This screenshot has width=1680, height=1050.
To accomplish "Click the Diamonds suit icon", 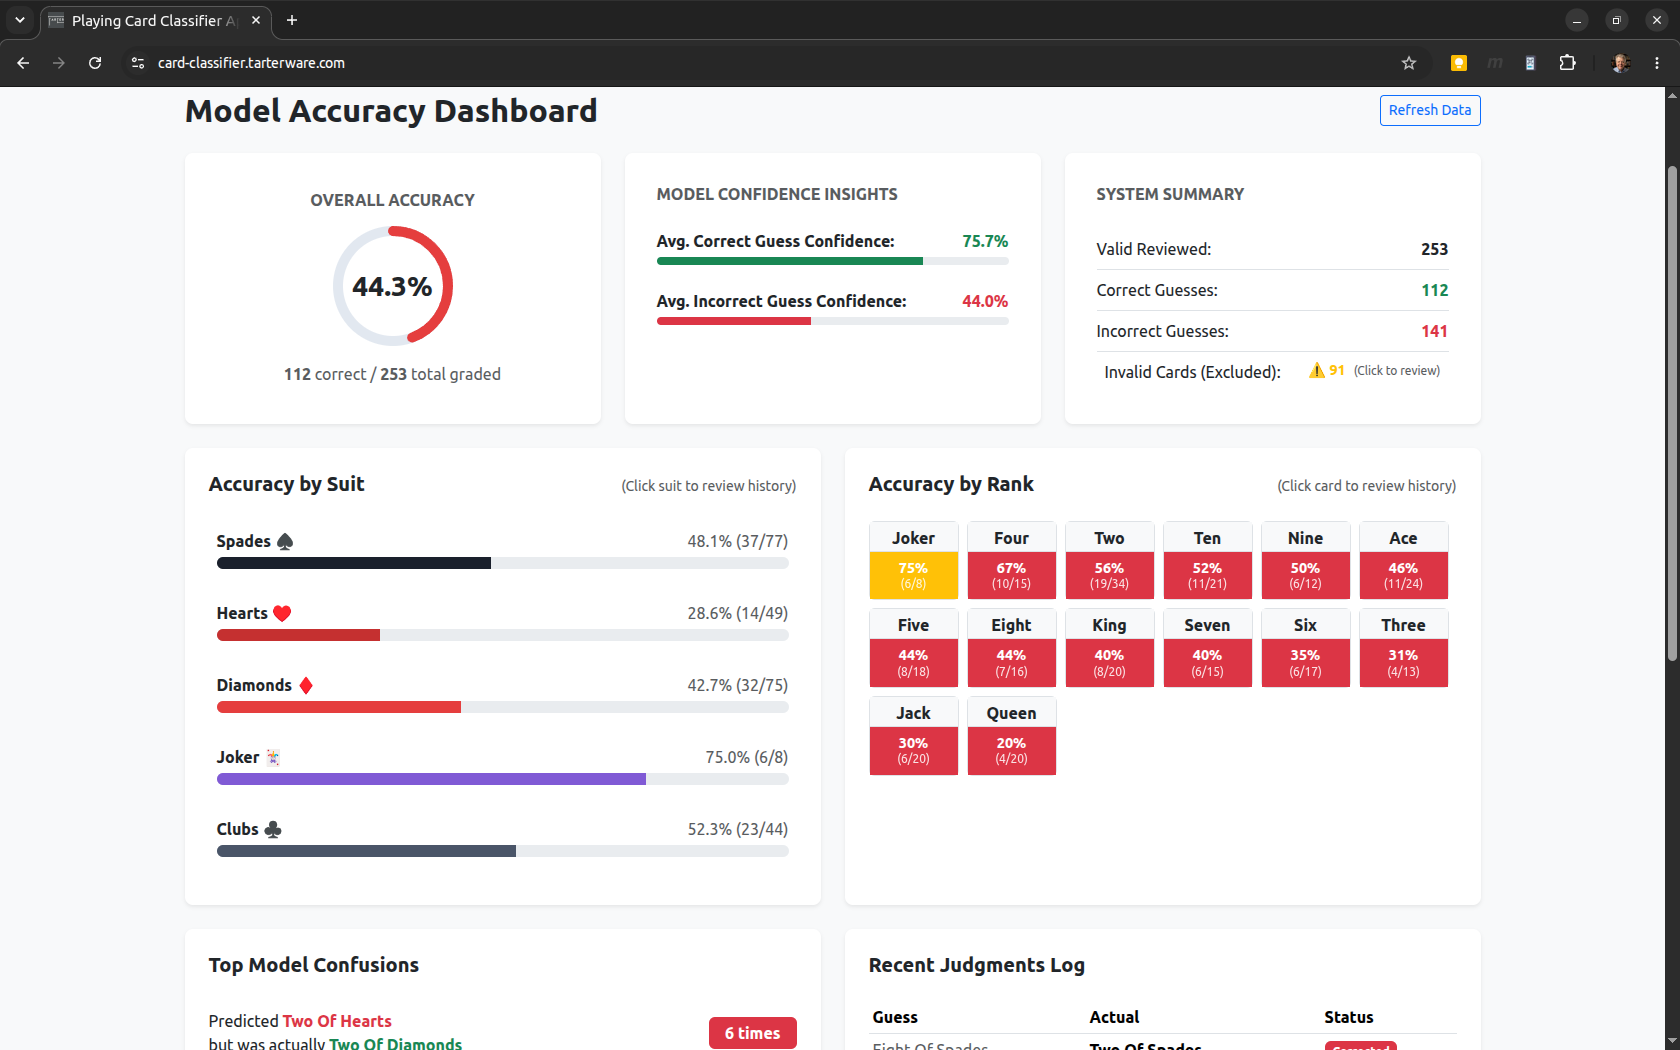I will (x=306, y=685).
